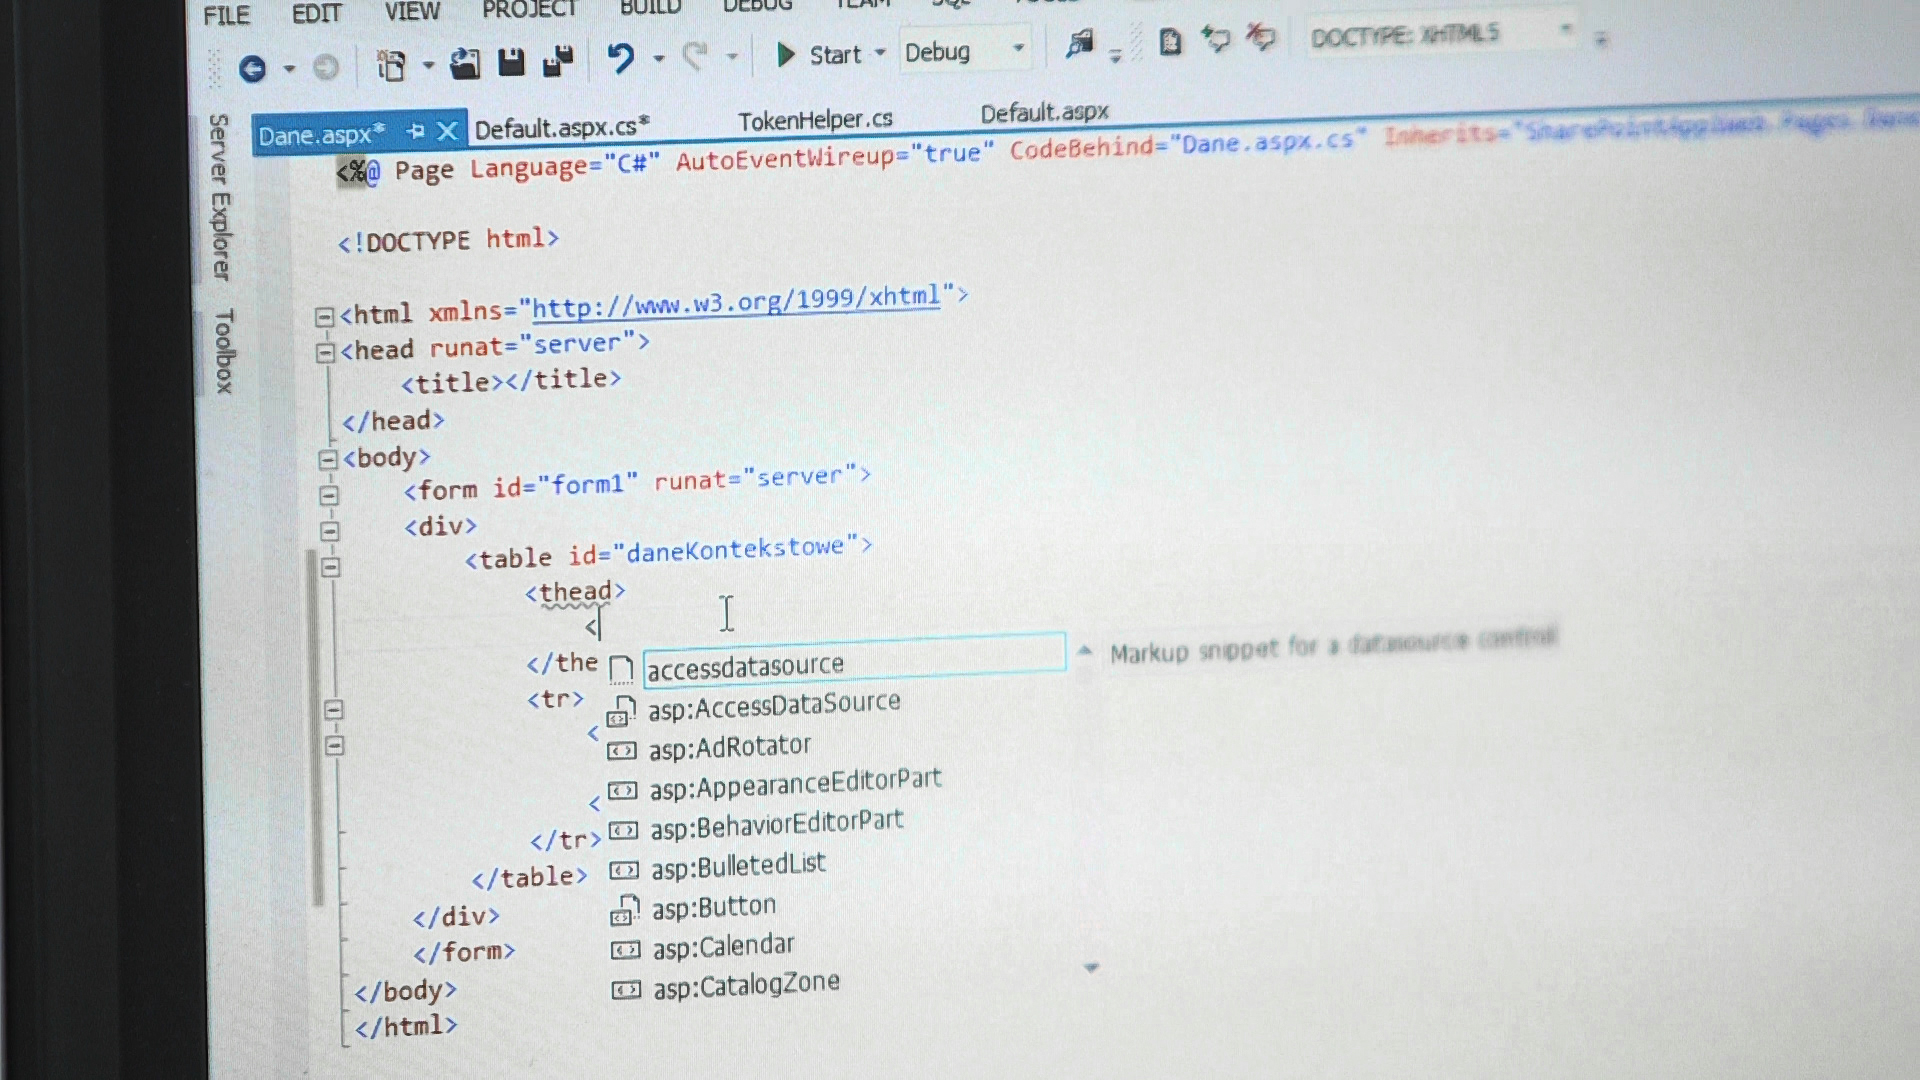Click the New Project toolbar icon

click(x=391, y=66)
